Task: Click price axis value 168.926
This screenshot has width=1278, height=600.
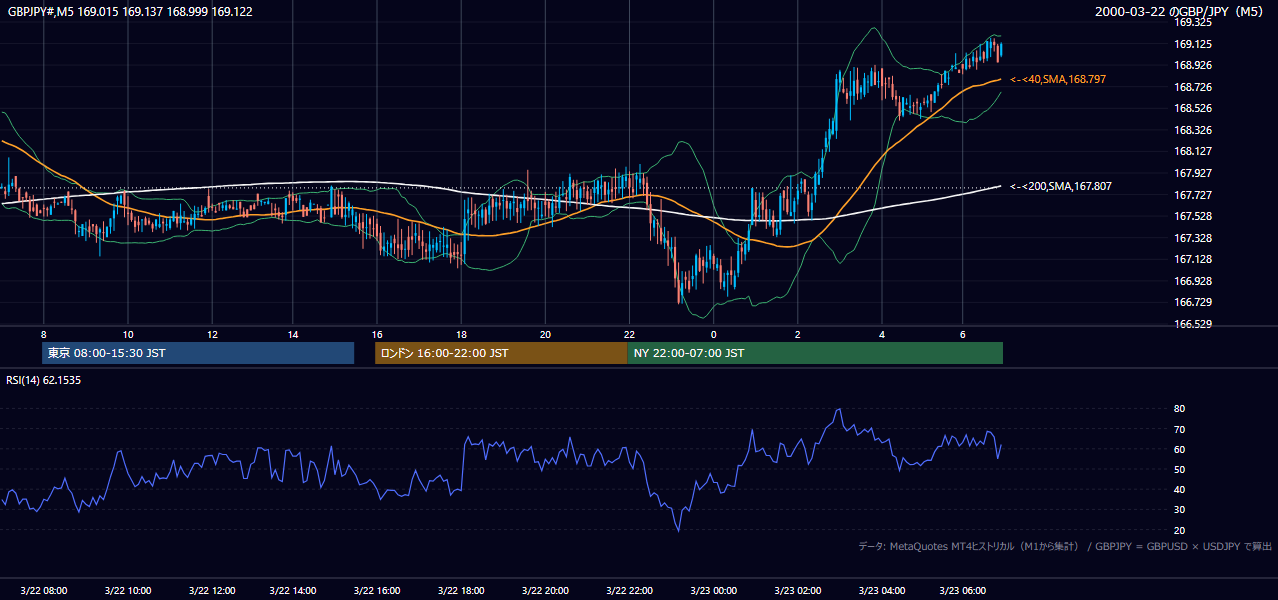Action: tap(1193, 66)
